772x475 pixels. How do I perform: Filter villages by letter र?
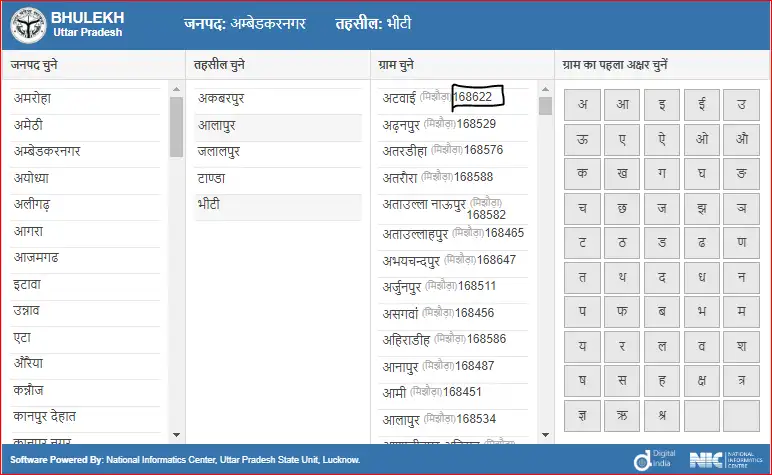[622, 347]
